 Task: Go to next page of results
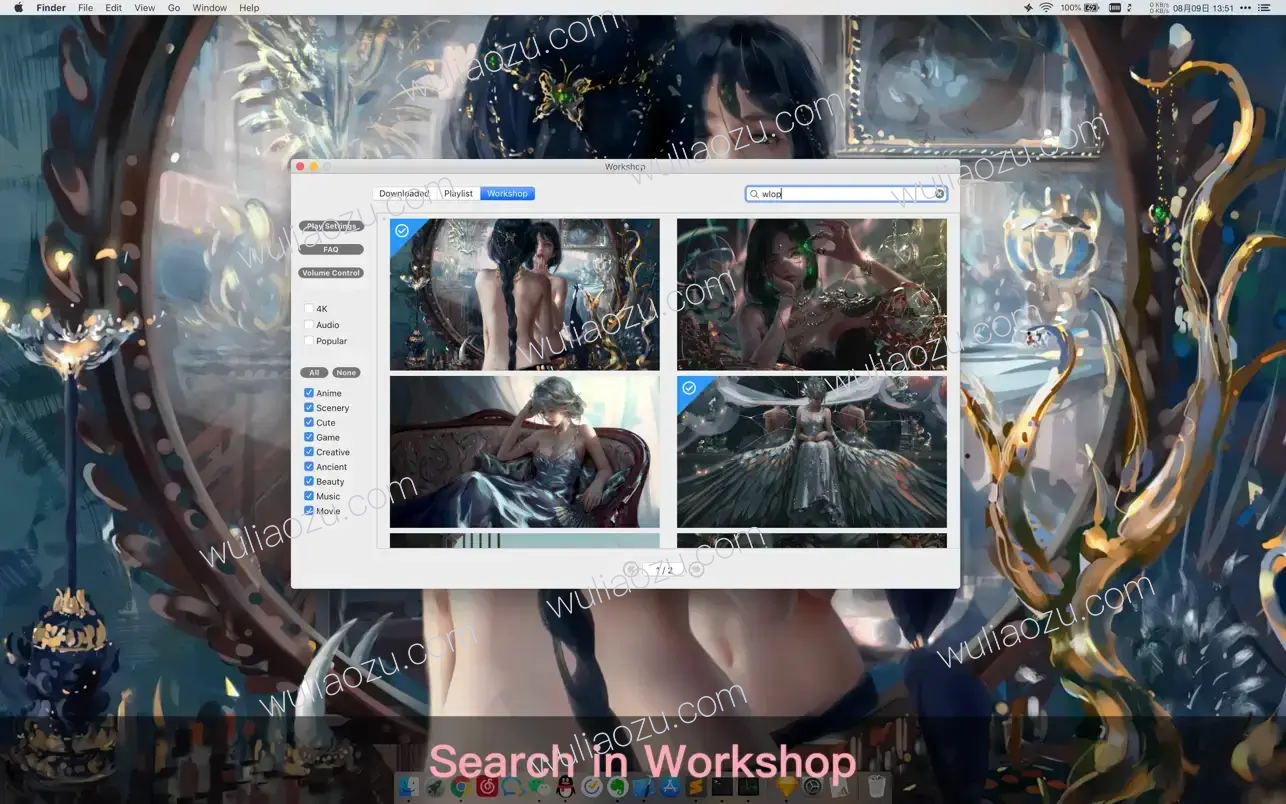(x=697, y=569)
